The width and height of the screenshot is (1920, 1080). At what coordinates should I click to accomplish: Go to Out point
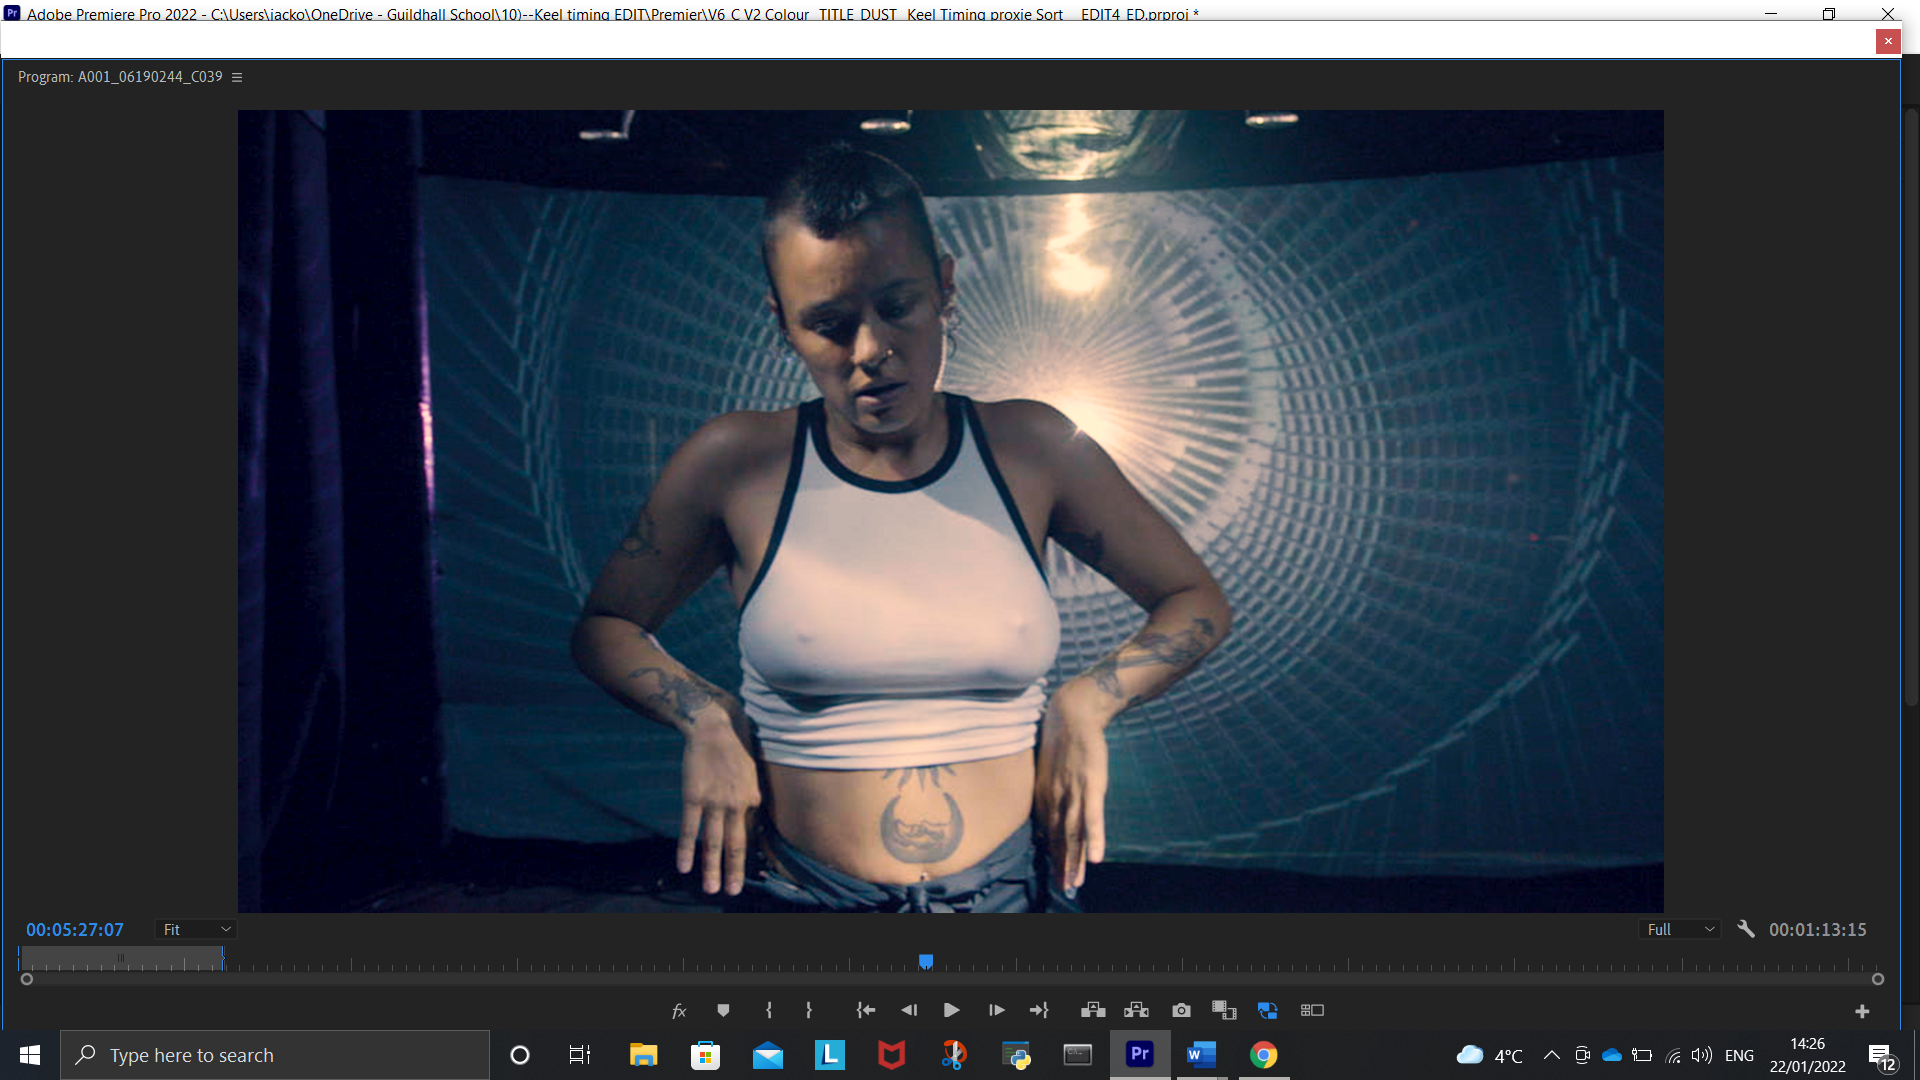(x=1039, y=1011)
